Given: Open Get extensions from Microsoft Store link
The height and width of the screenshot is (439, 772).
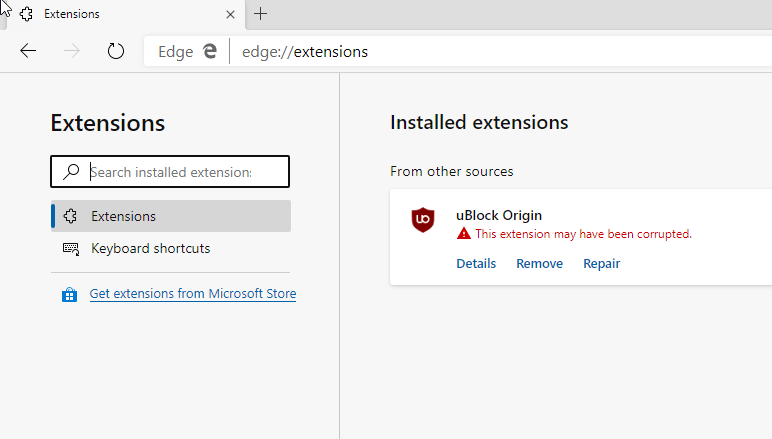Looking at the screenshot, I should click(x=193, y=294).
